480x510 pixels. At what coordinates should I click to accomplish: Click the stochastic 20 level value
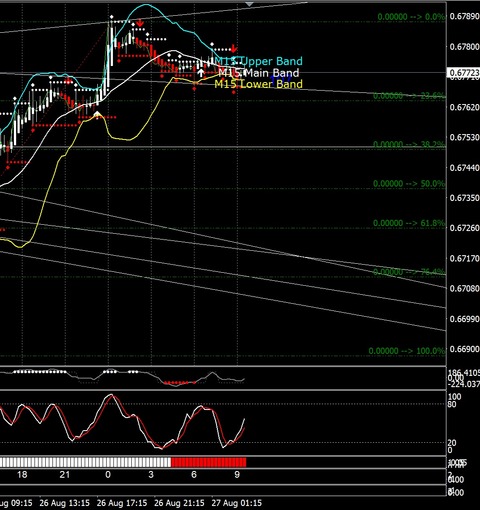click(452, 443)
